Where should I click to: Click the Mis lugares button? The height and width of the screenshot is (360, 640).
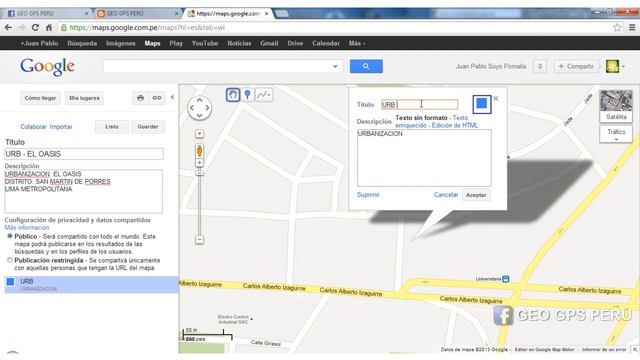click(84, 98)
